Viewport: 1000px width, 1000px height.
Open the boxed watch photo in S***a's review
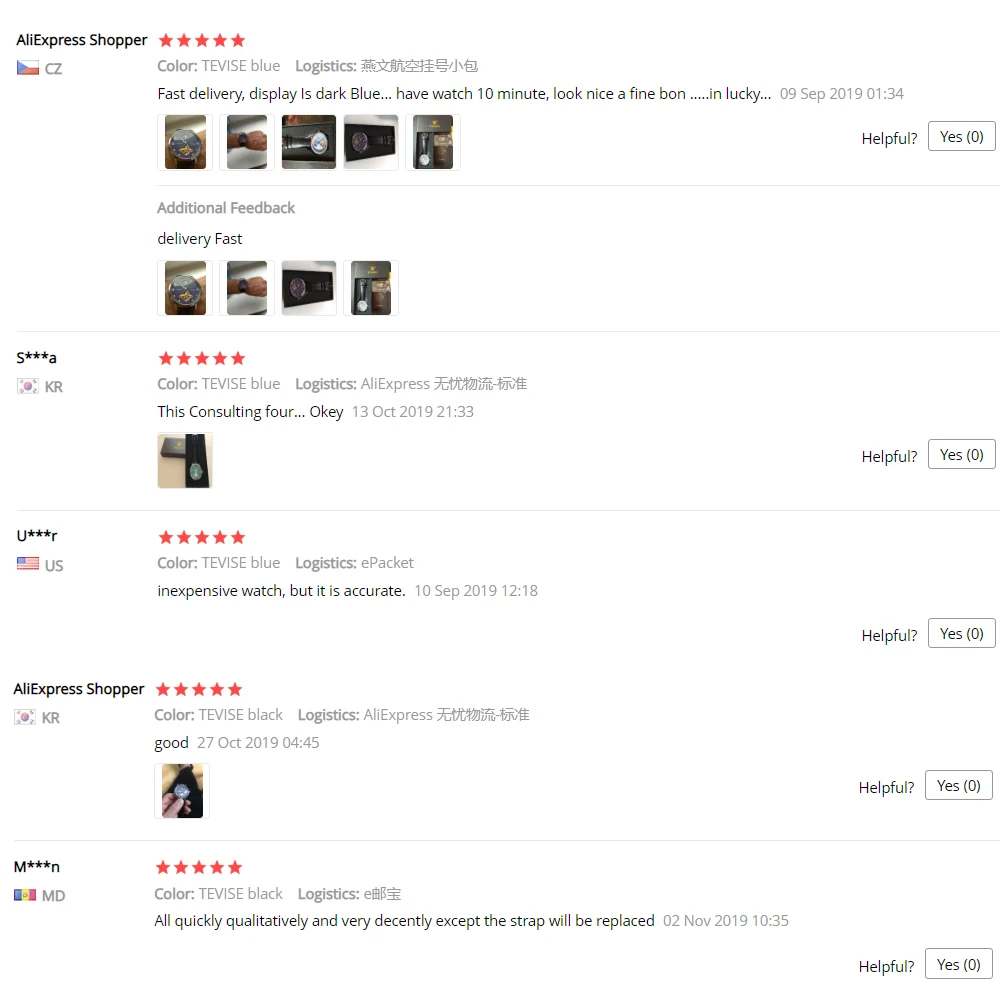pyautogui.click(x=185, y=460)
